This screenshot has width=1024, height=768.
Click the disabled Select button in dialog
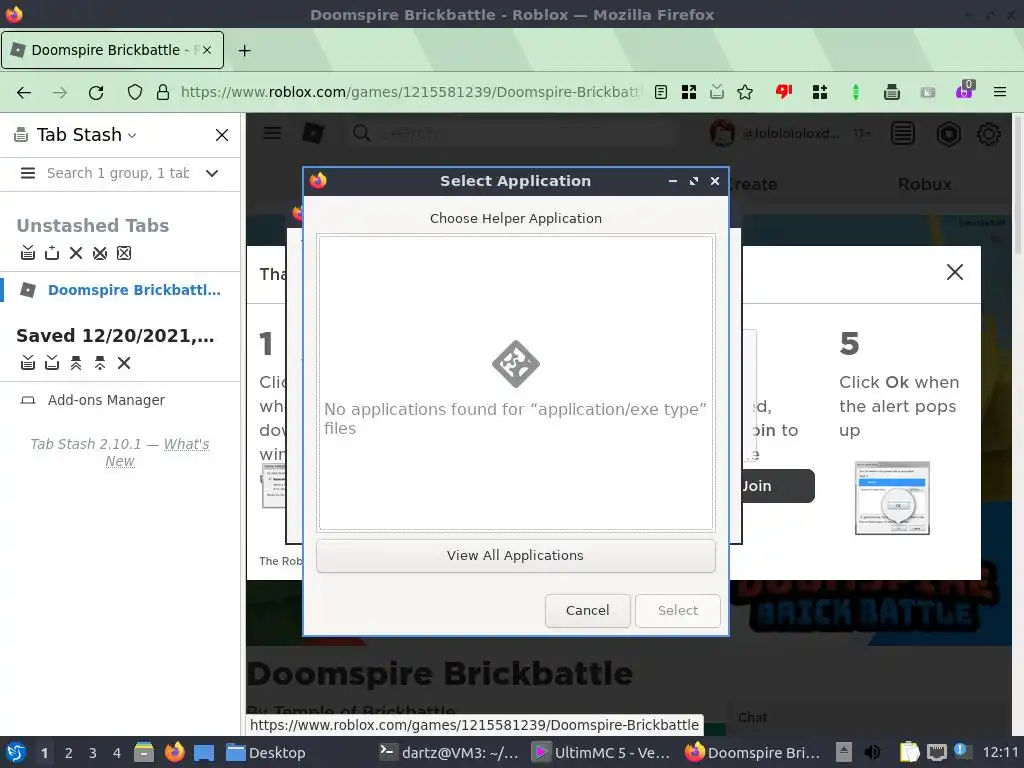coord(677,610)
